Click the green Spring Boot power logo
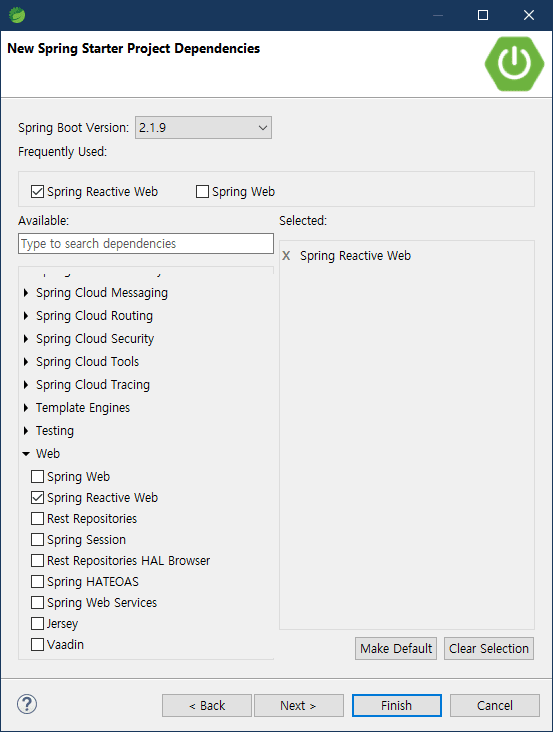This screenshot has height=732, width=553. tap(514, 63)
